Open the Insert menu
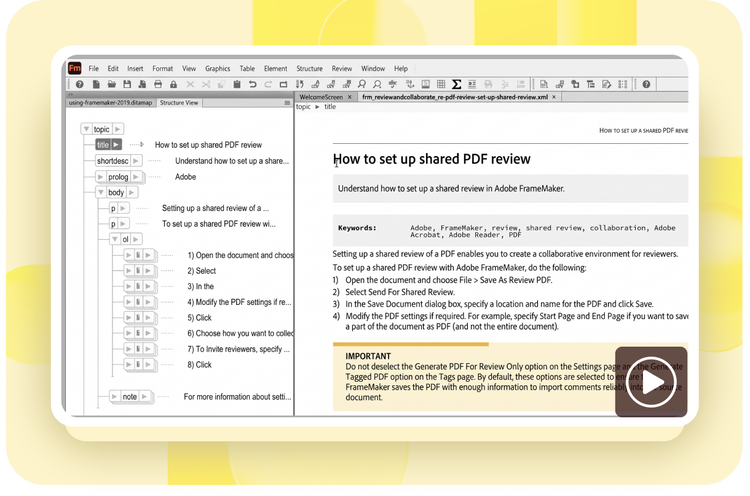The height and width of the screenshot is (496, 750). tap(135, 68)
